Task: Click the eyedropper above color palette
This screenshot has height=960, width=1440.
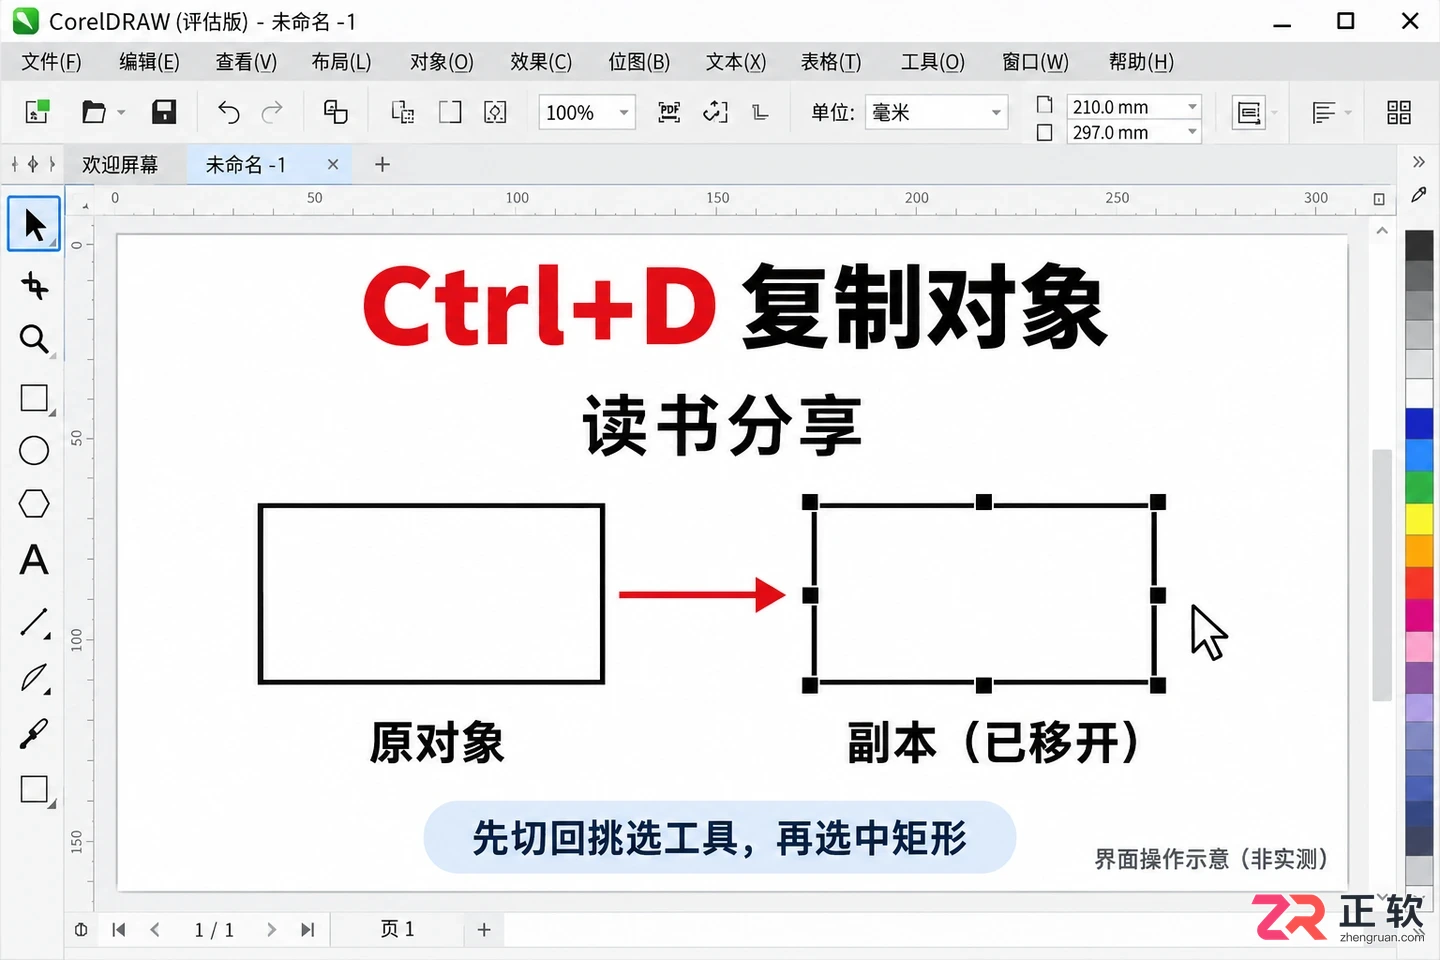Action: pyautogui.click(x=1418, y=195)
